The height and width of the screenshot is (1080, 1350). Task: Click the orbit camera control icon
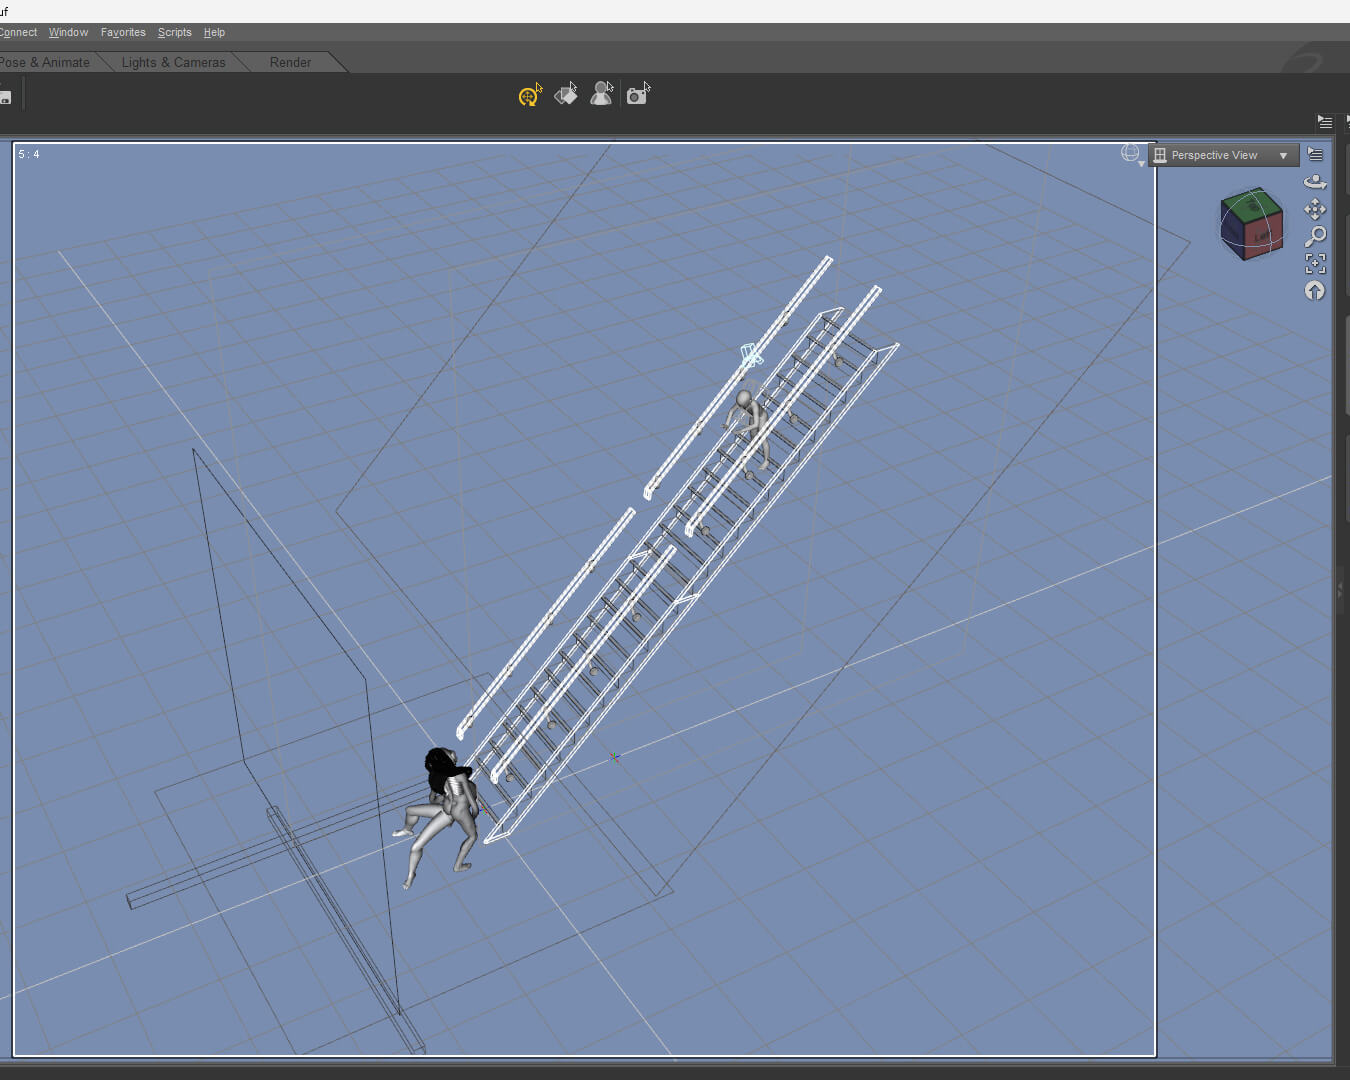(x=1315, y=182)
